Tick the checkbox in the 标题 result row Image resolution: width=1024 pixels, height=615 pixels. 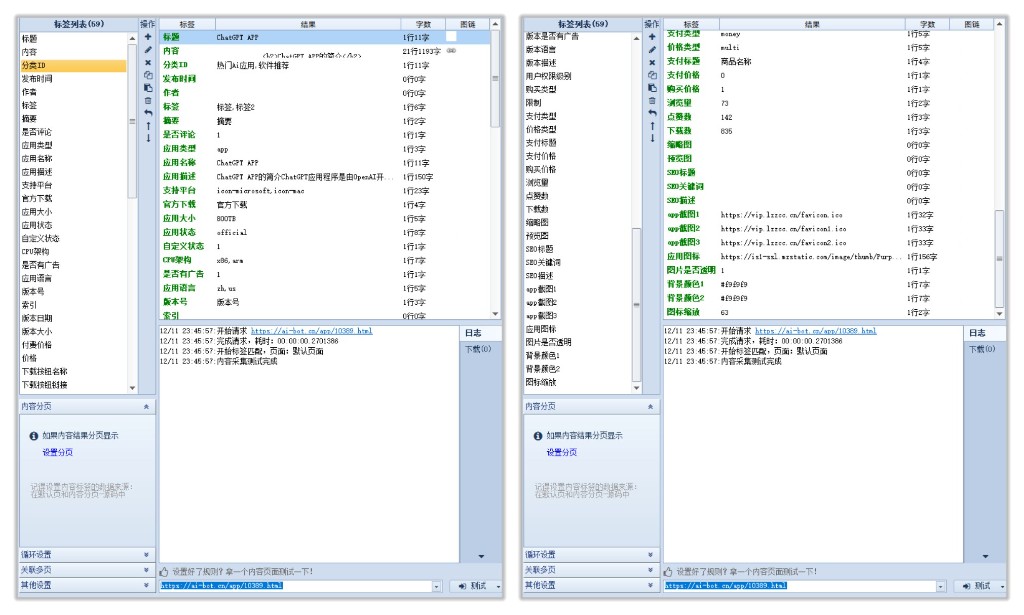click(450, 37)
